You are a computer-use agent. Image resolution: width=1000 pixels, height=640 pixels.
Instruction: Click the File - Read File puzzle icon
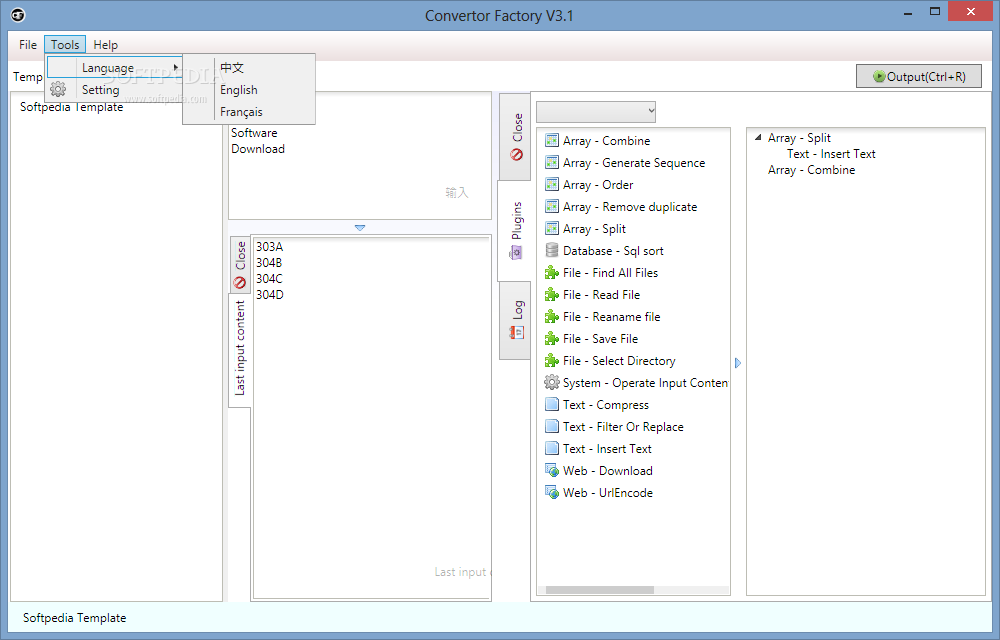(552, 295)
